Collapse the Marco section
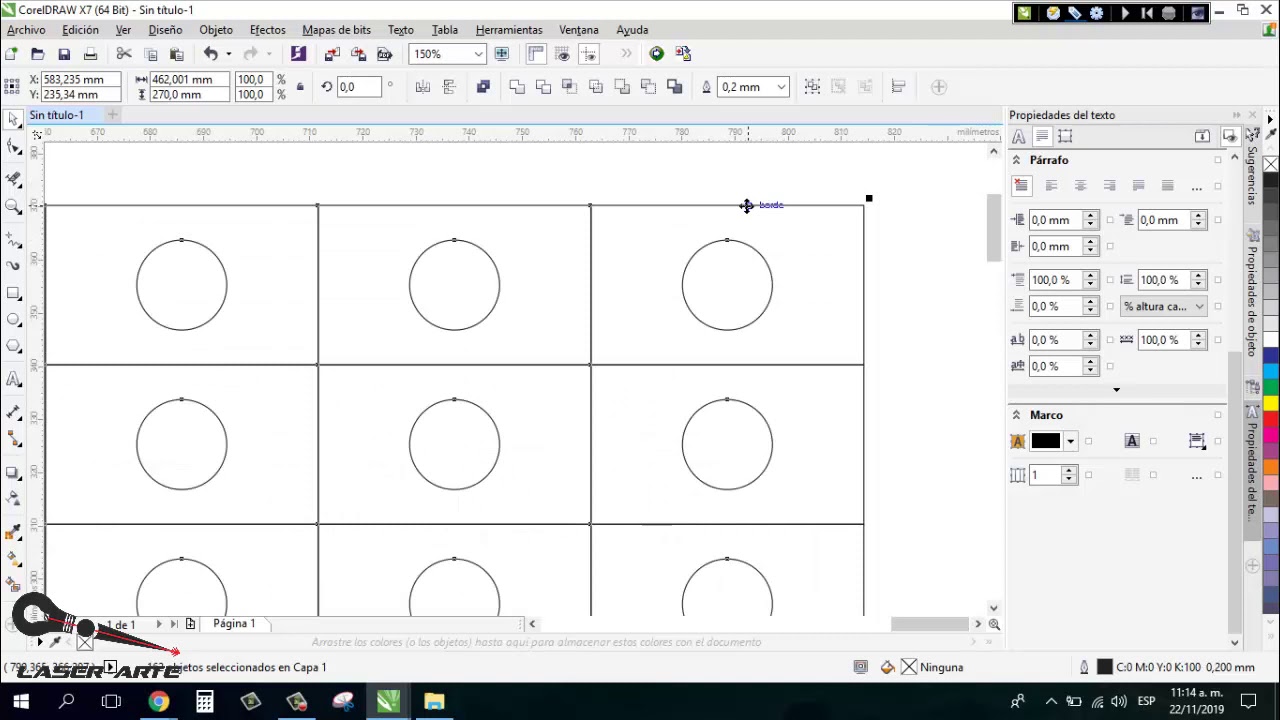 [1016, 415]
